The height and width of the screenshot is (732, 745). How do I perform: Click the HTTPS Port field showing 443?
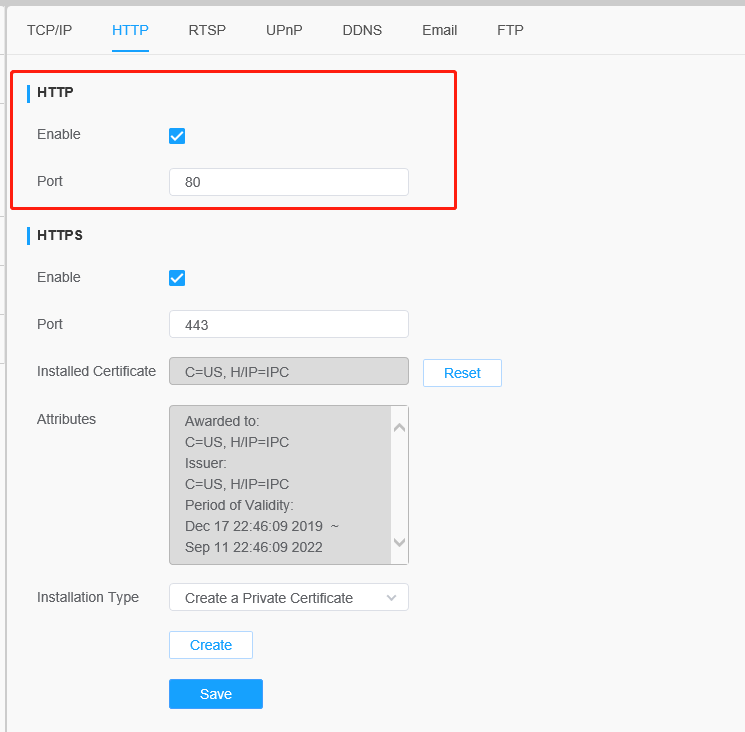(x=289, y=324)
